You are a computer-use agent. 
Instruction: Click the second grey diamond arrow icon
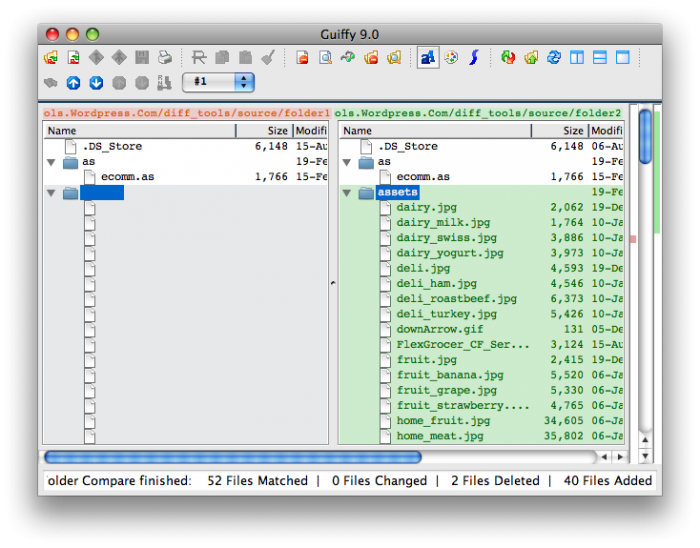tap(119, 58)
